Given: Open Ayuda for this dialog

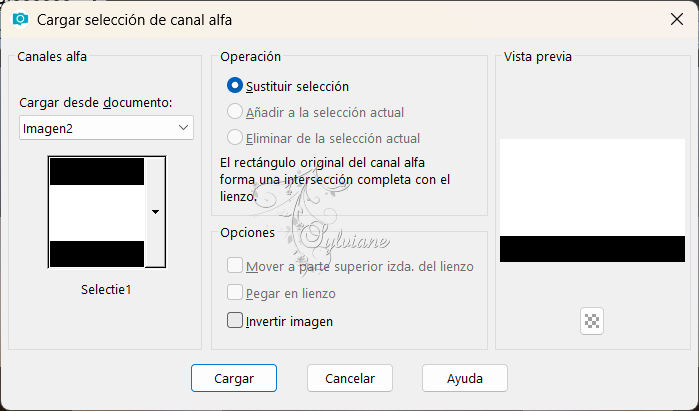Looking at the screenshot, I should 465,378.
